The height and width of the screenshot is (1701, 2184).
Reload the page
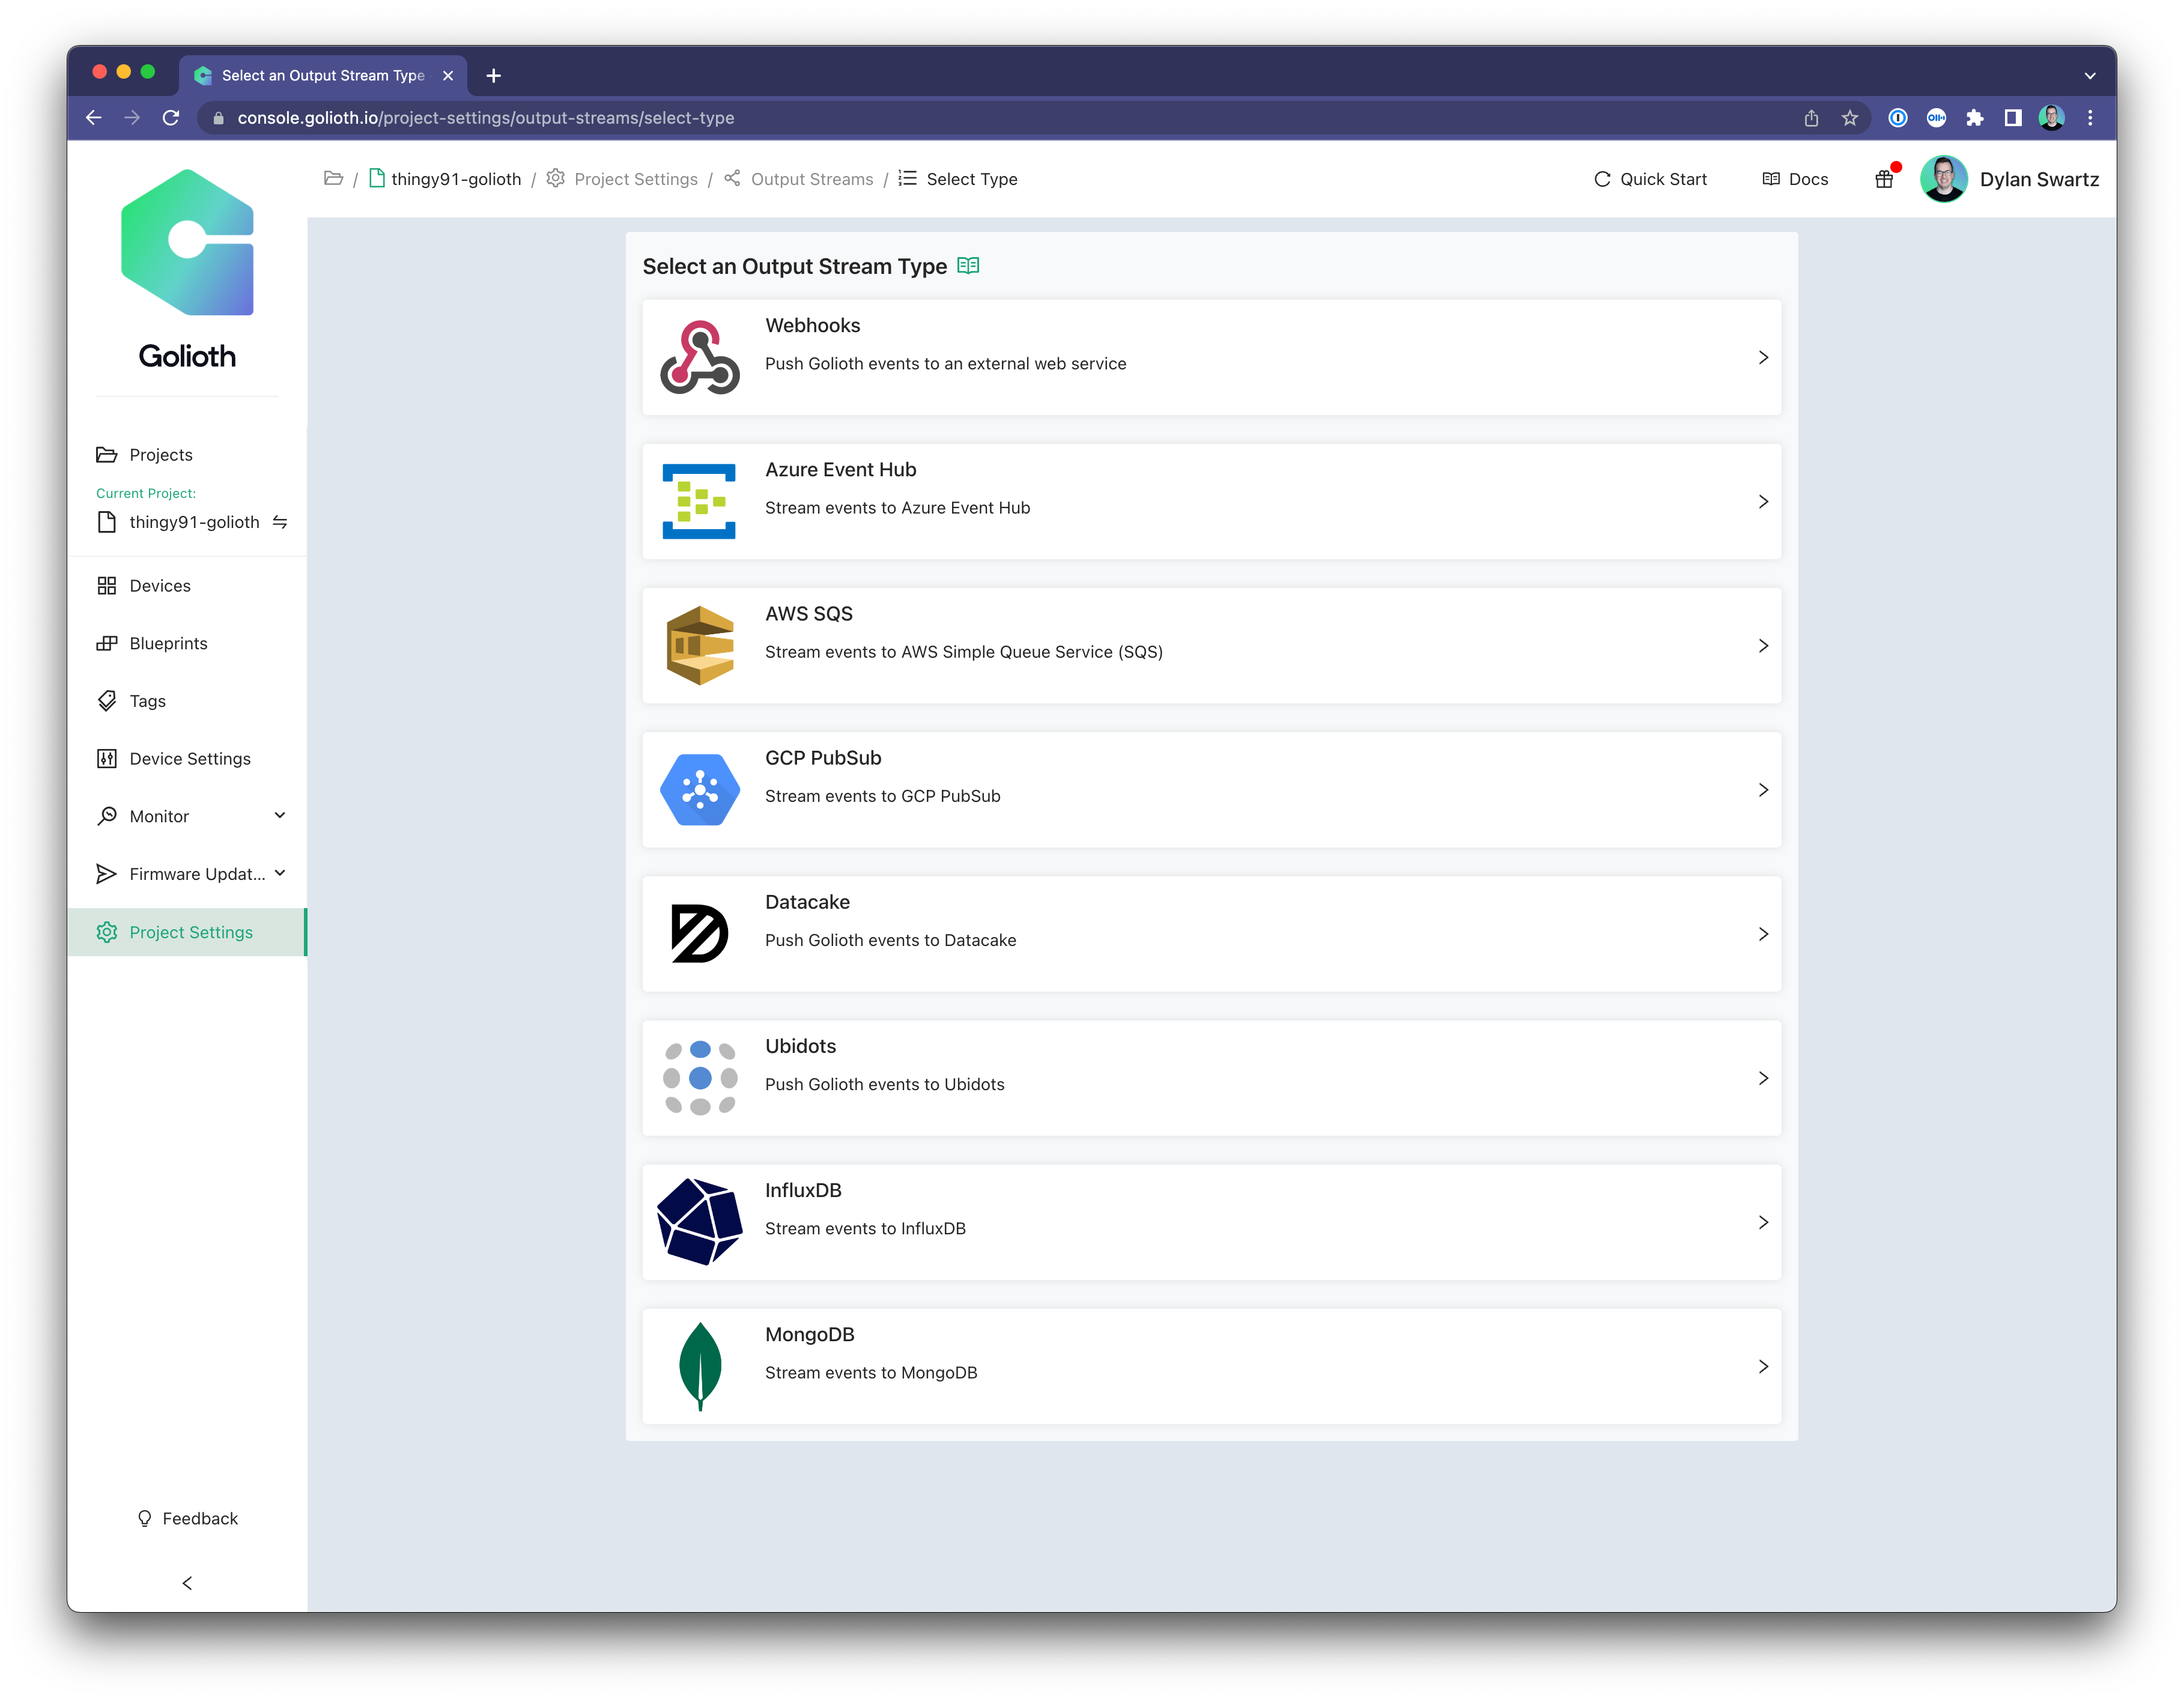[x=171, y=118]
